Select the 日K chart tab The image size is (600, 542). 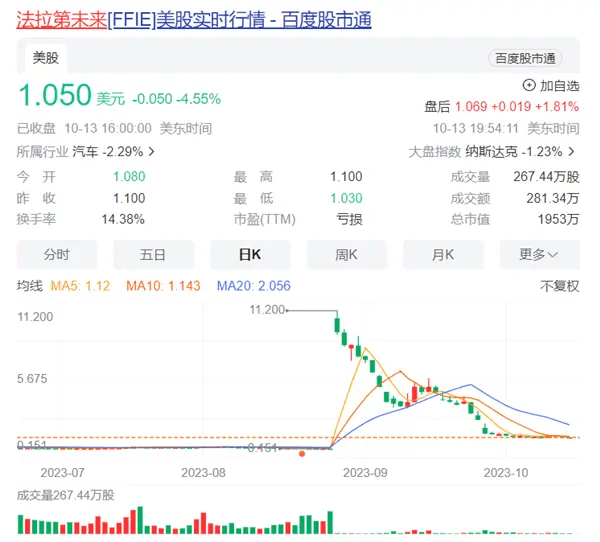point(249,255)
